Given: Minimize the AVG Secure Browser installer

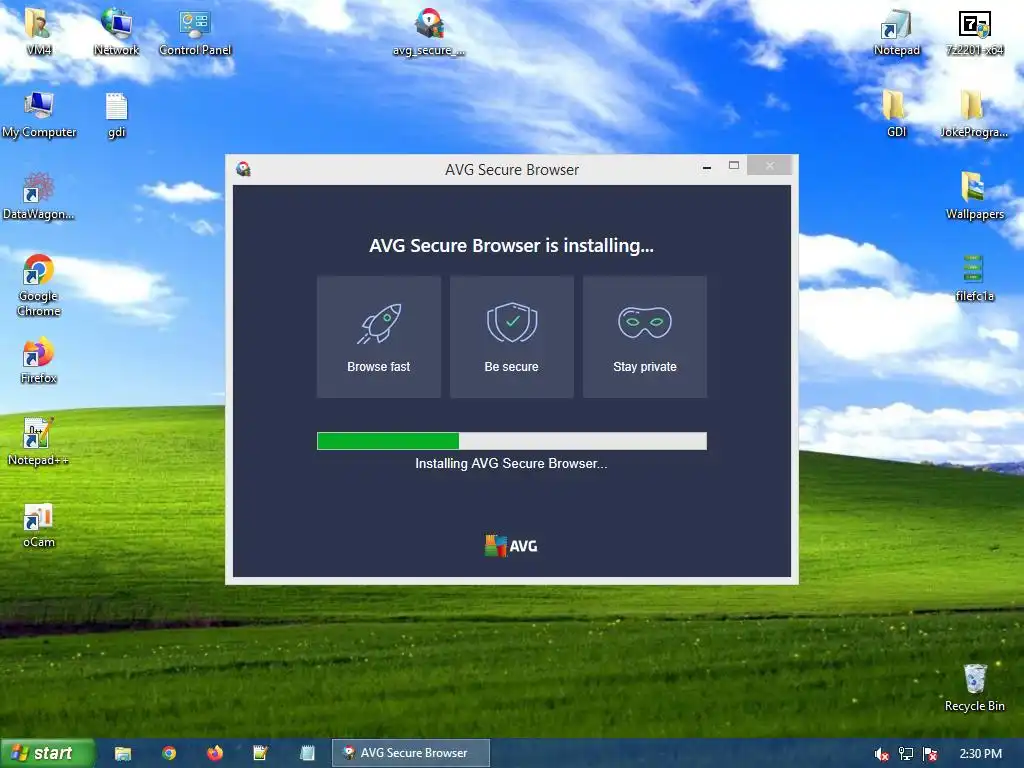Looking at the screenshot, I should click(707, 168).
